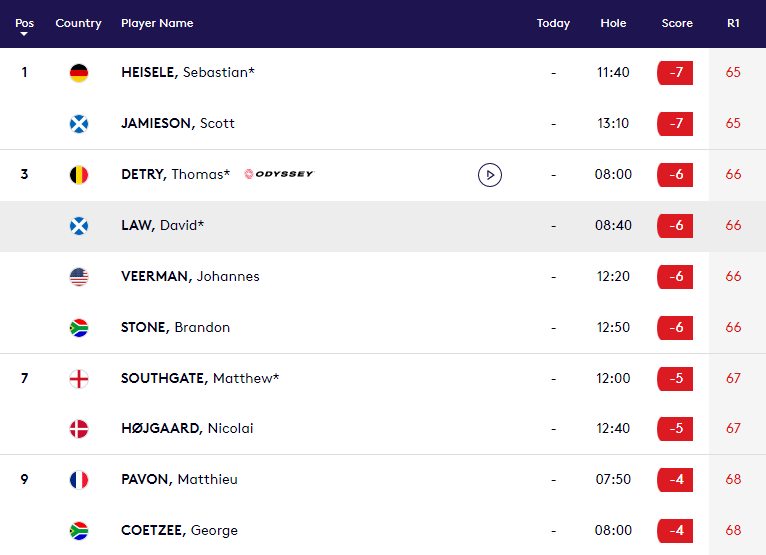Click the Odyssey sponsor logo

tap(279, 174)
